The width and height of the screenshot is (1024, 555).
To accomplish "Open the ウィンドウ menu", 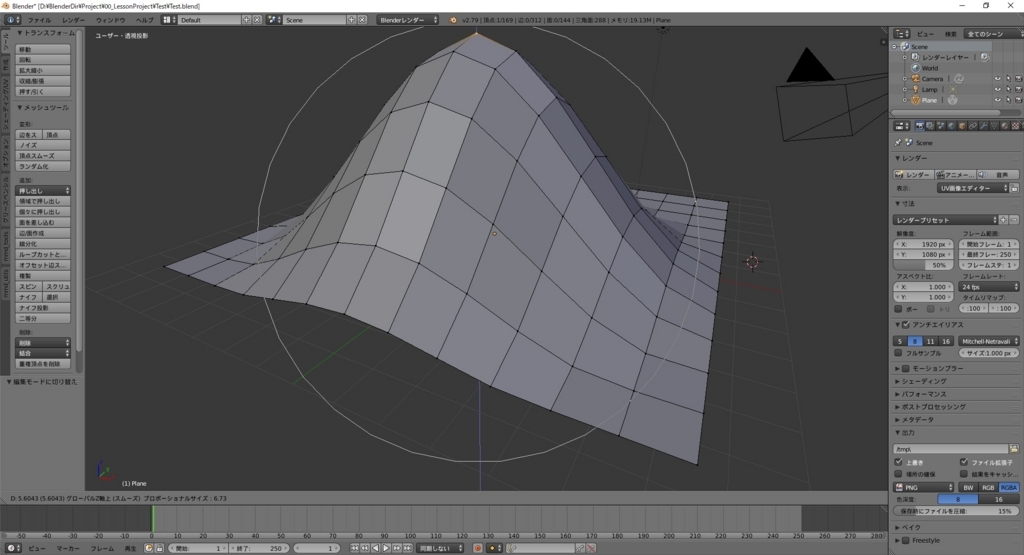I will point(110,20).
